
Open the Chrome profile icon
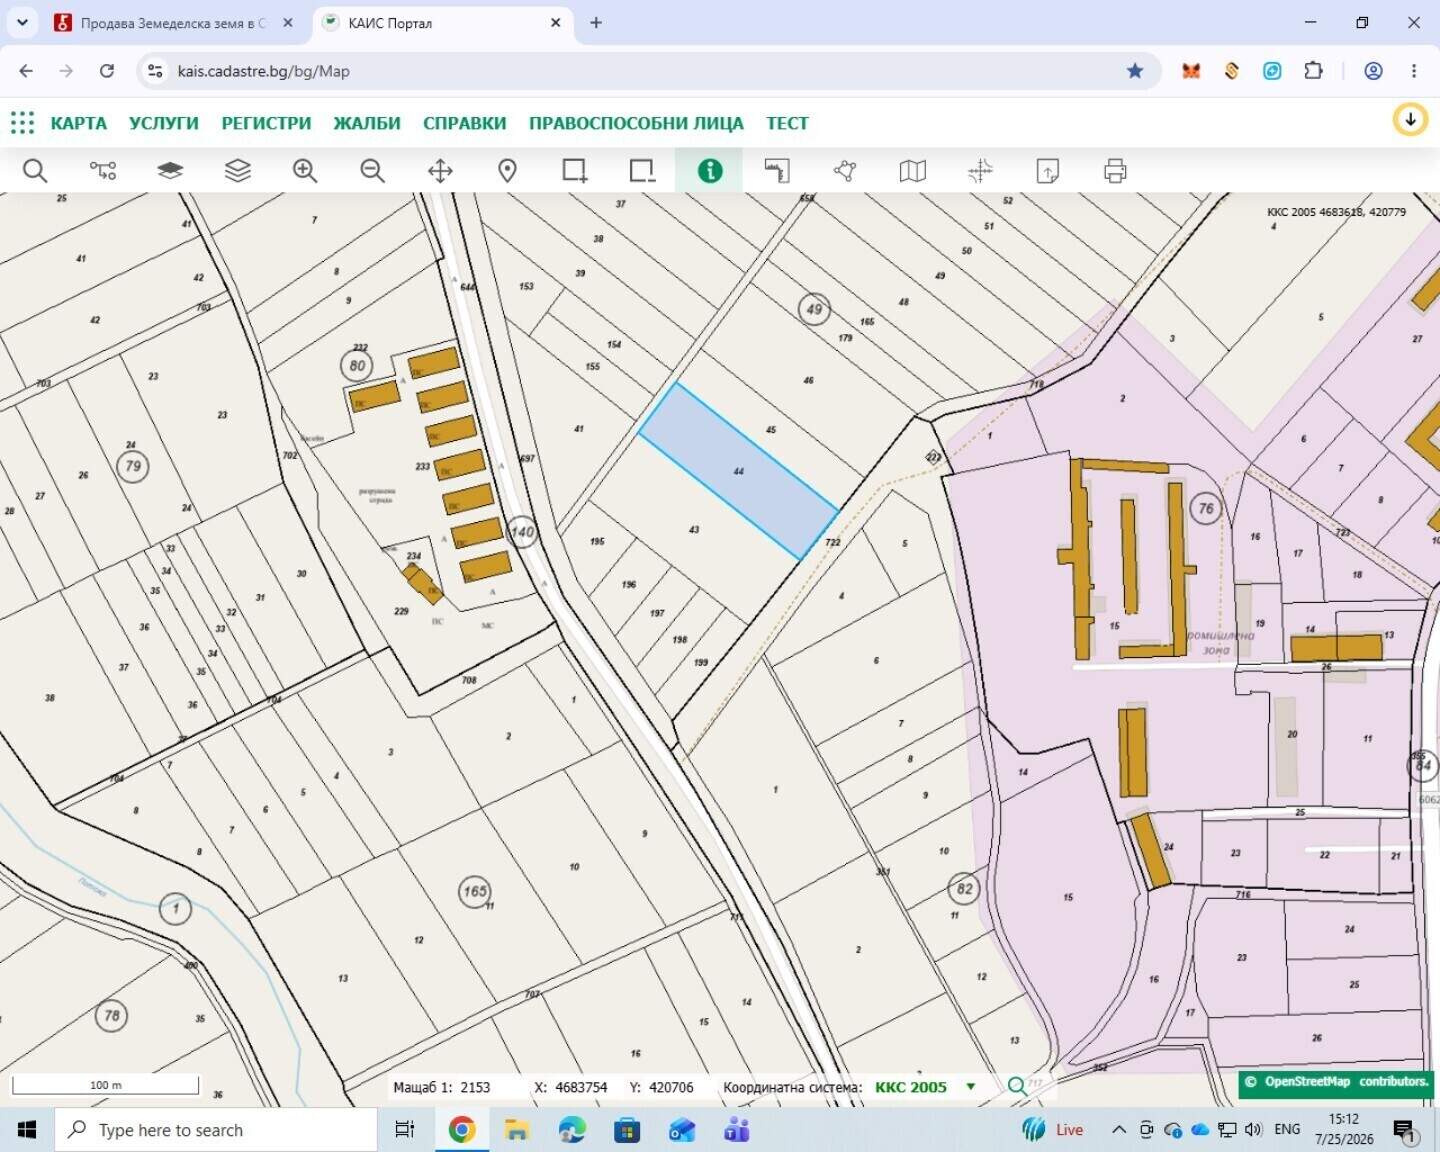1373,71
